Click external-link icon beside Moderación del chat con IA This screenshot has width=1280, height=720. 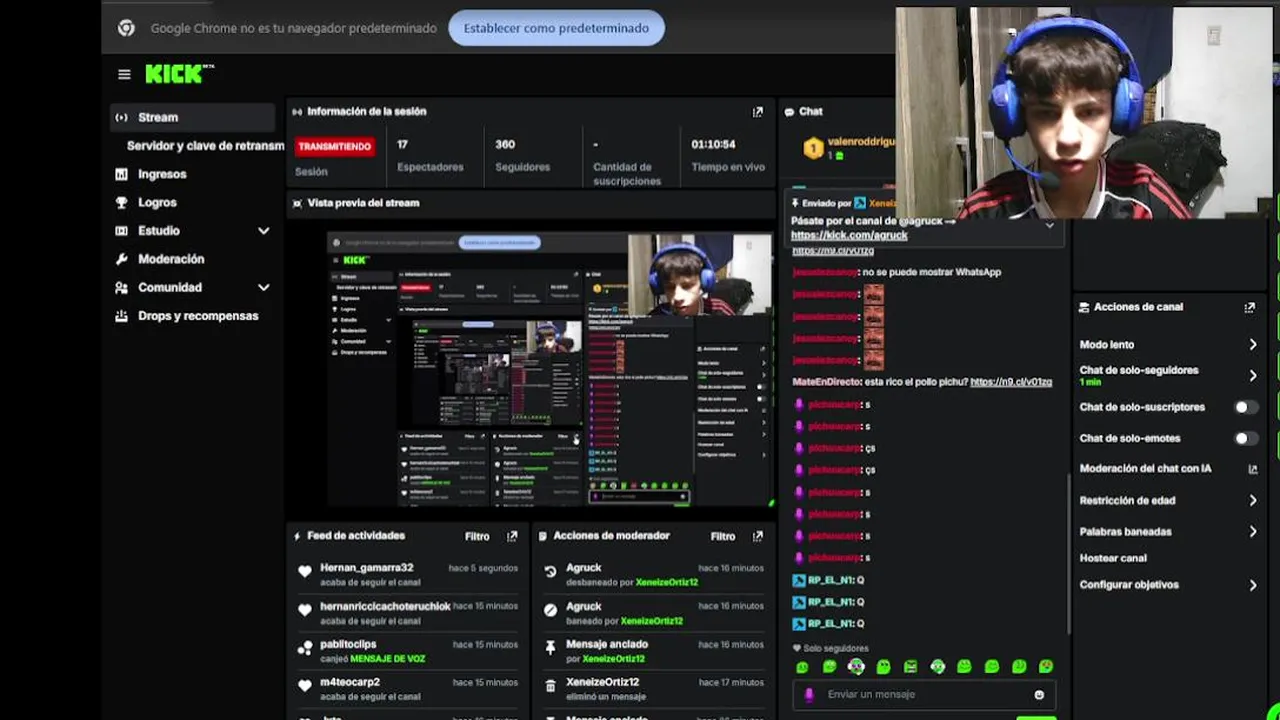[x=1252, y=469]
